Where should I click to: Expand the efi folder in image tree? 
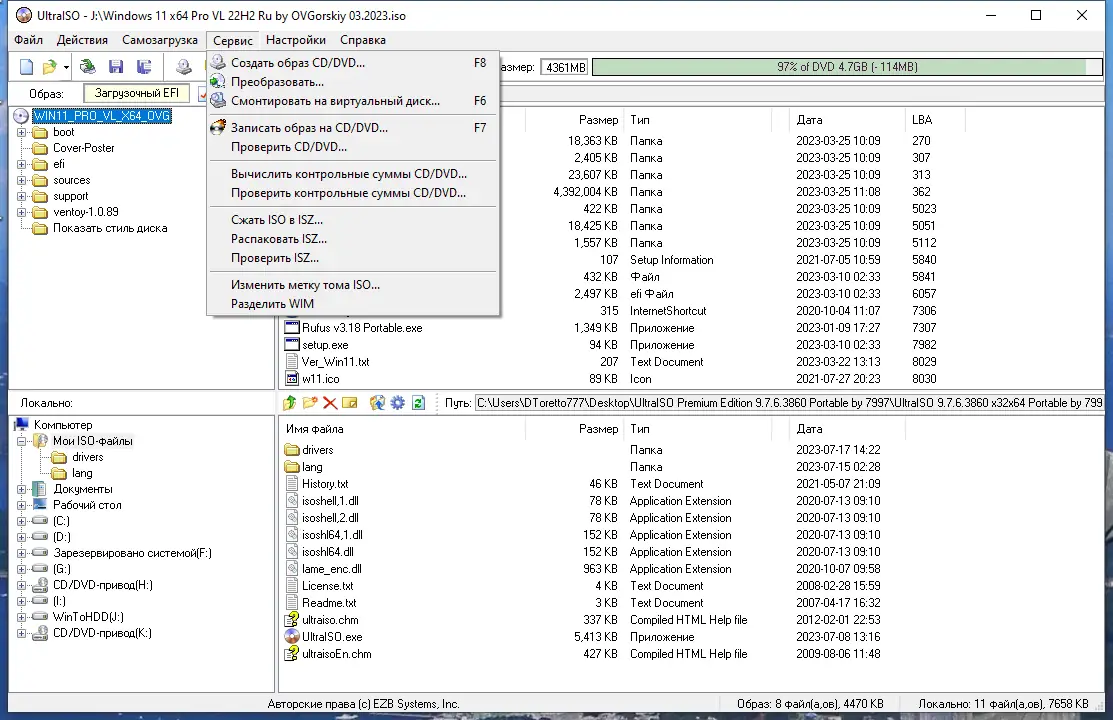(x=21, y=164)
